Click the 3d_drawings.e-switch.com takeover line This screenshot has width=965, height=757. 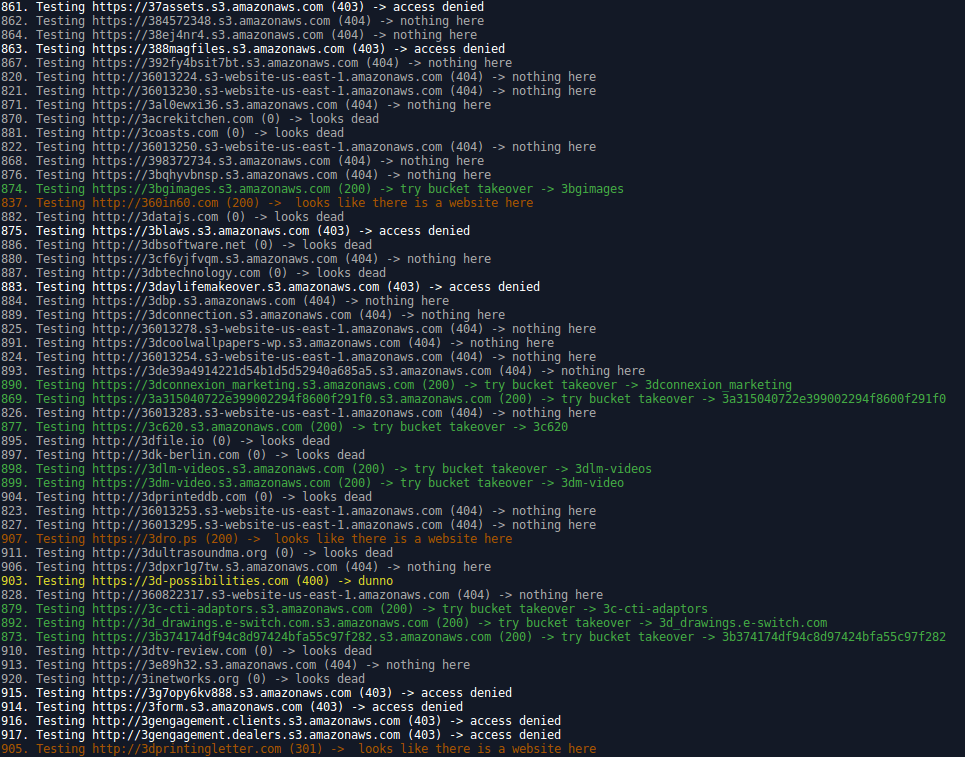[x=414, y=623]
